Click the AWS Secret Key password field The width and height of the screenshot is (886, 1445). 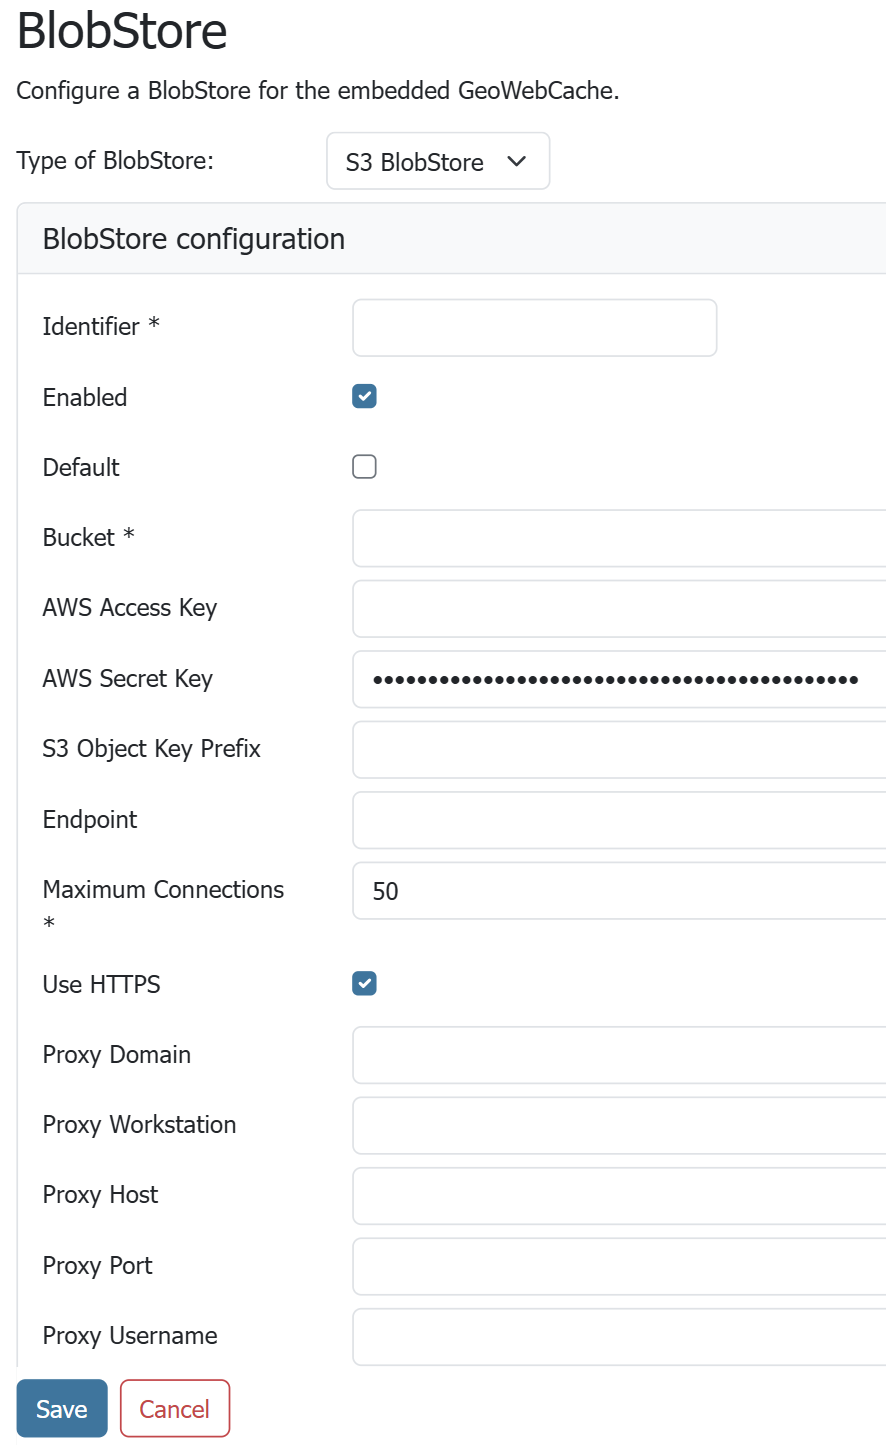coord(619,680)
